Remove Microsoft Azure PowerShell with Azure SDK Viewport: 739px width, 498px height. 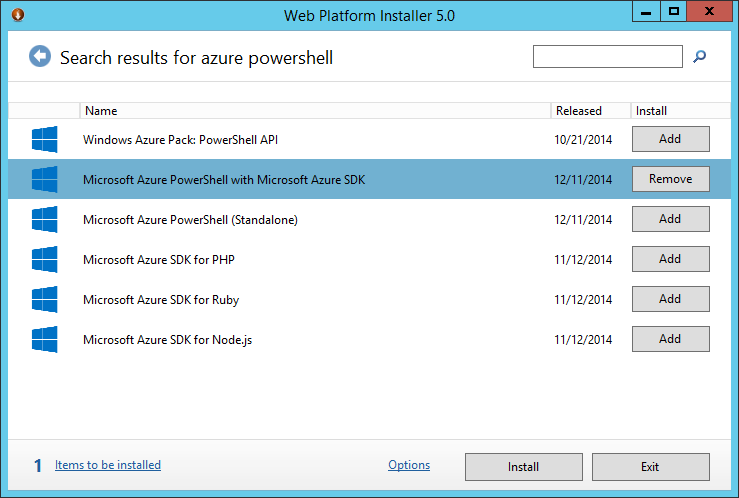click(x=670, y=179)
